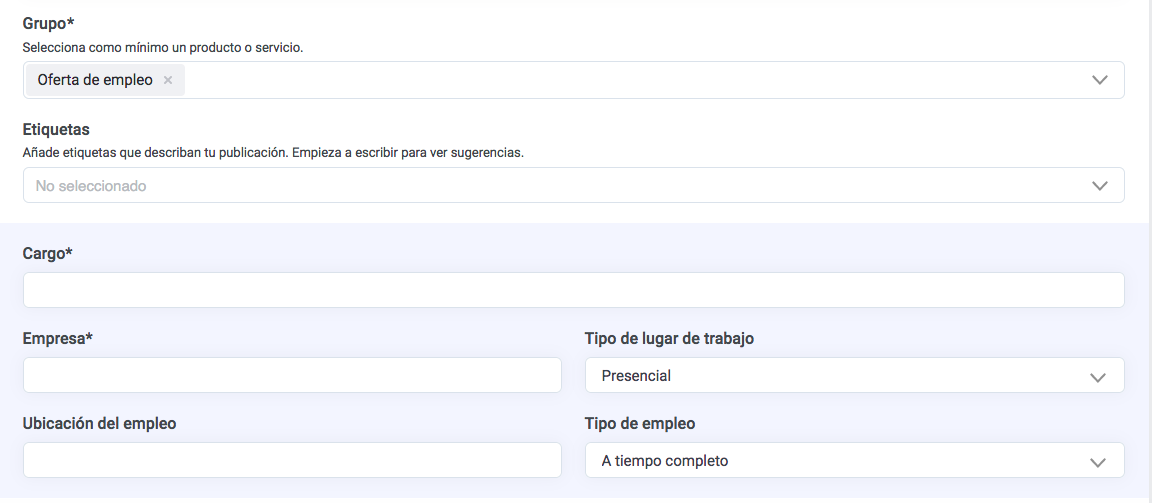Image resolution: width=1152 pixels, height=503 pixels.
Task: Click into the Empresa input box
Action: point(292,375)
